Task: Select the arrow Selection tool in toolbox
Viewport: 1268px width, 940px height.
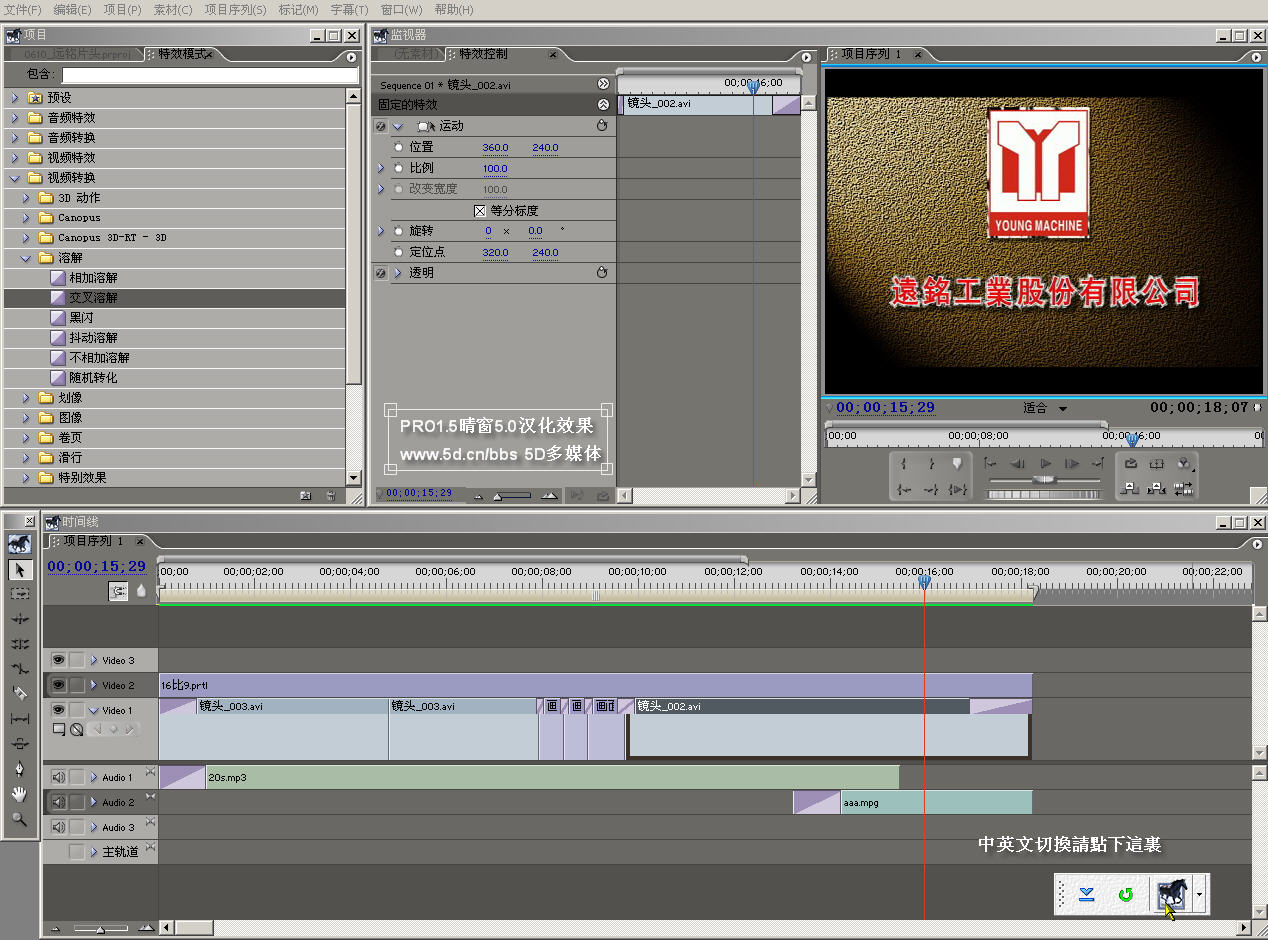Action: coord(19,569)
